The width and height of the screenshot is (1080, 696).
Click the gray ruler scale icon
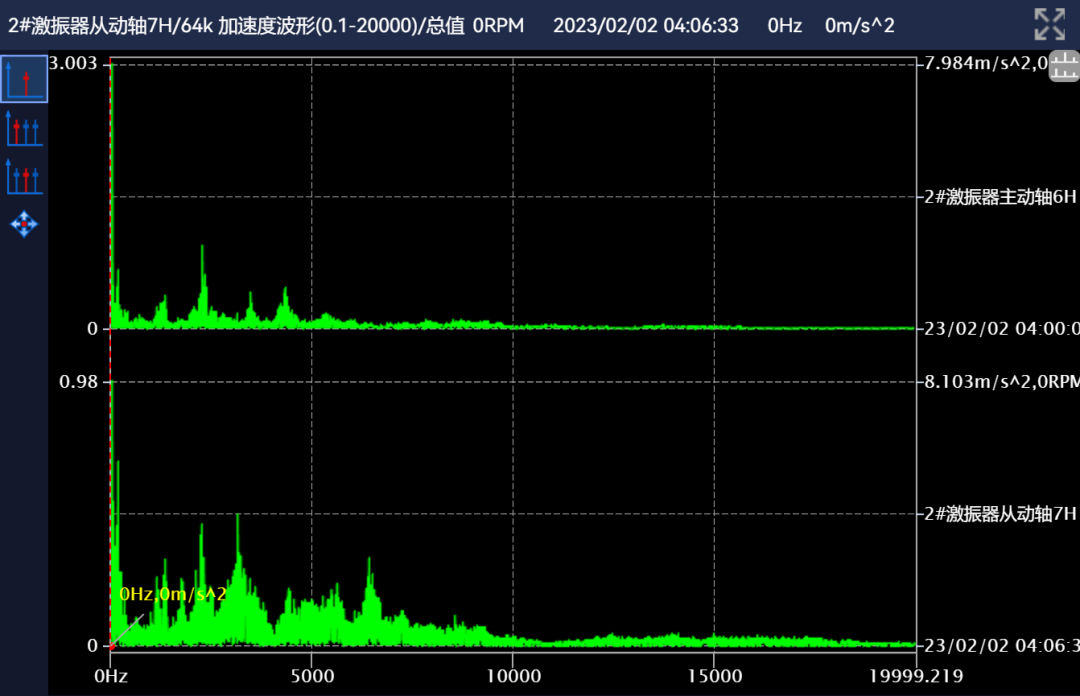(x=1063, y=67)
